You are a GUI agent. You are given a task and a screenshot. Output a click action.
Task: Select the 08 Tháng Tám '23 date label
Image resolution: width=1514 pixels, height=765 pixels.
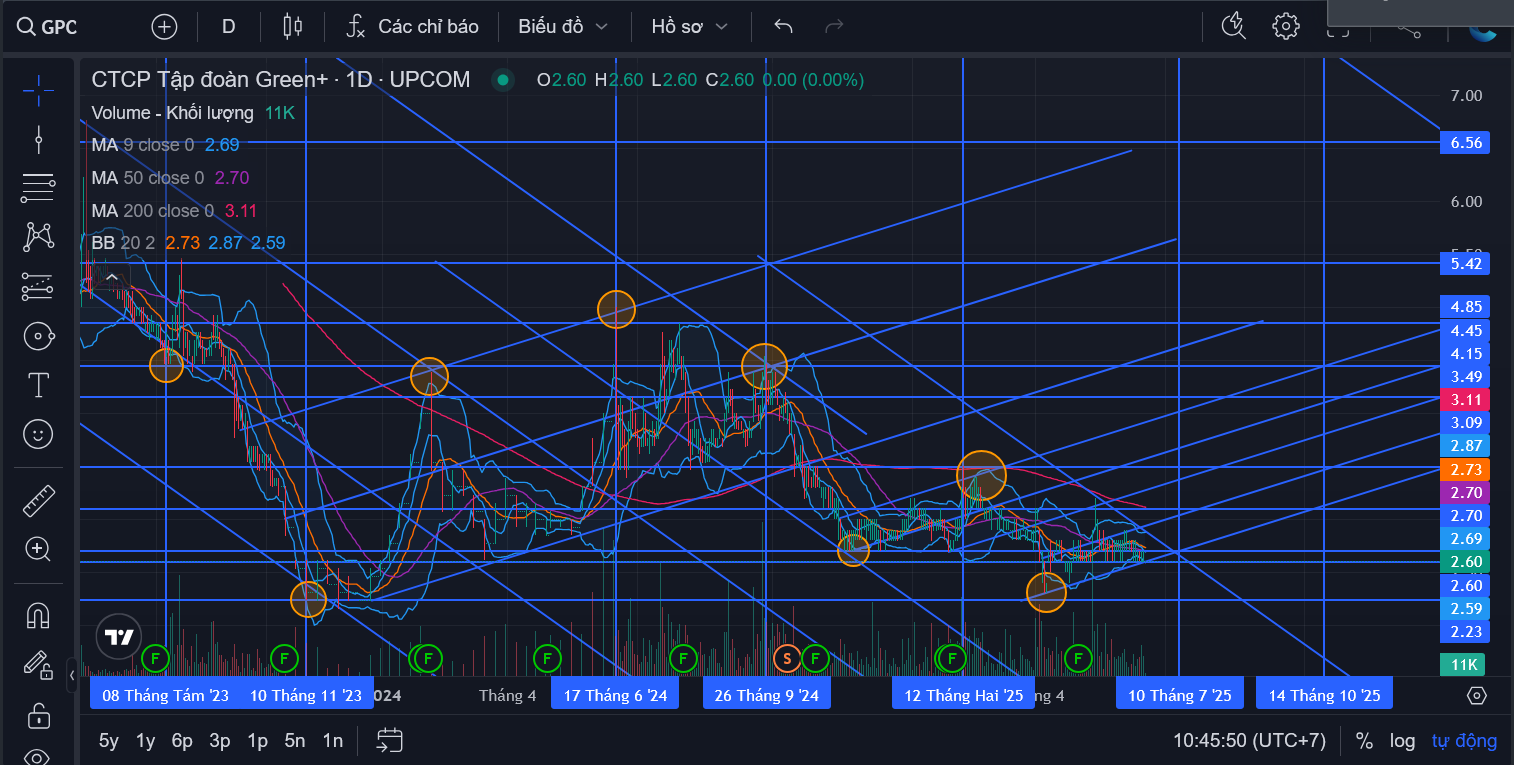pos(166,695)
